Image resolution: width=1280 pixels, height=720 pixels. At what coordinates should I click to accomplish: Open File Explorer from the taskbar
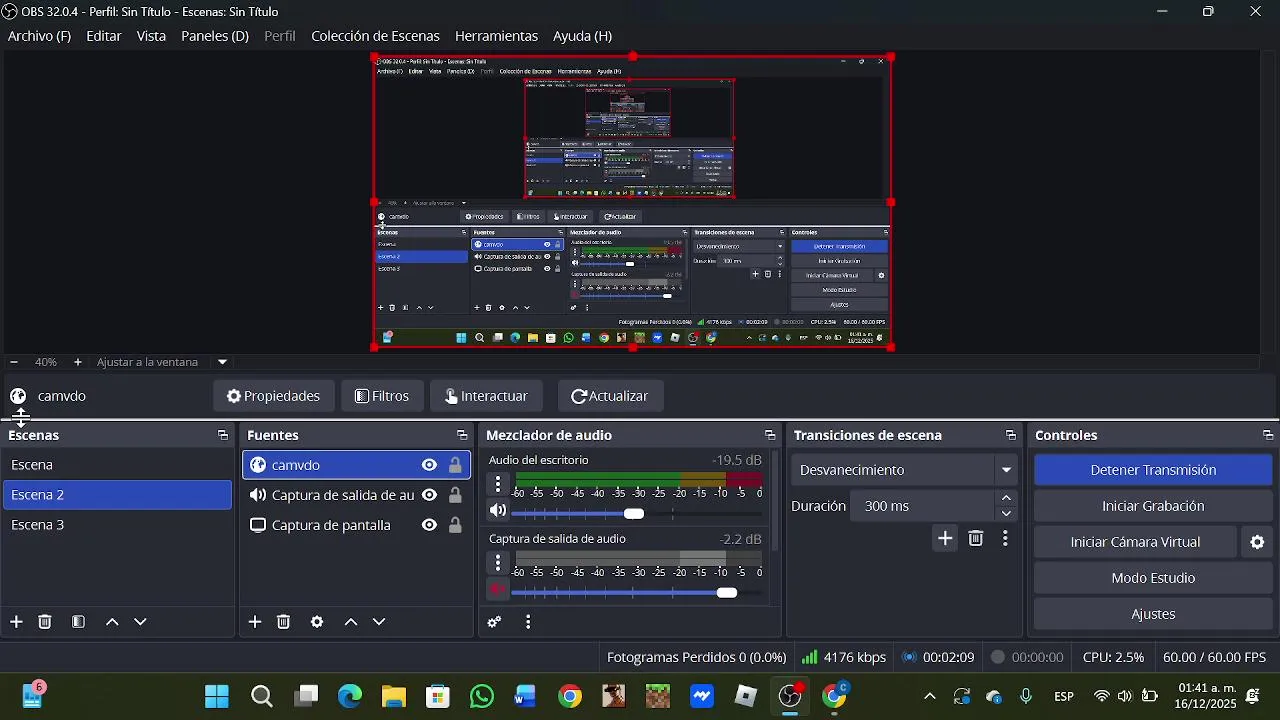coord(394,696)
